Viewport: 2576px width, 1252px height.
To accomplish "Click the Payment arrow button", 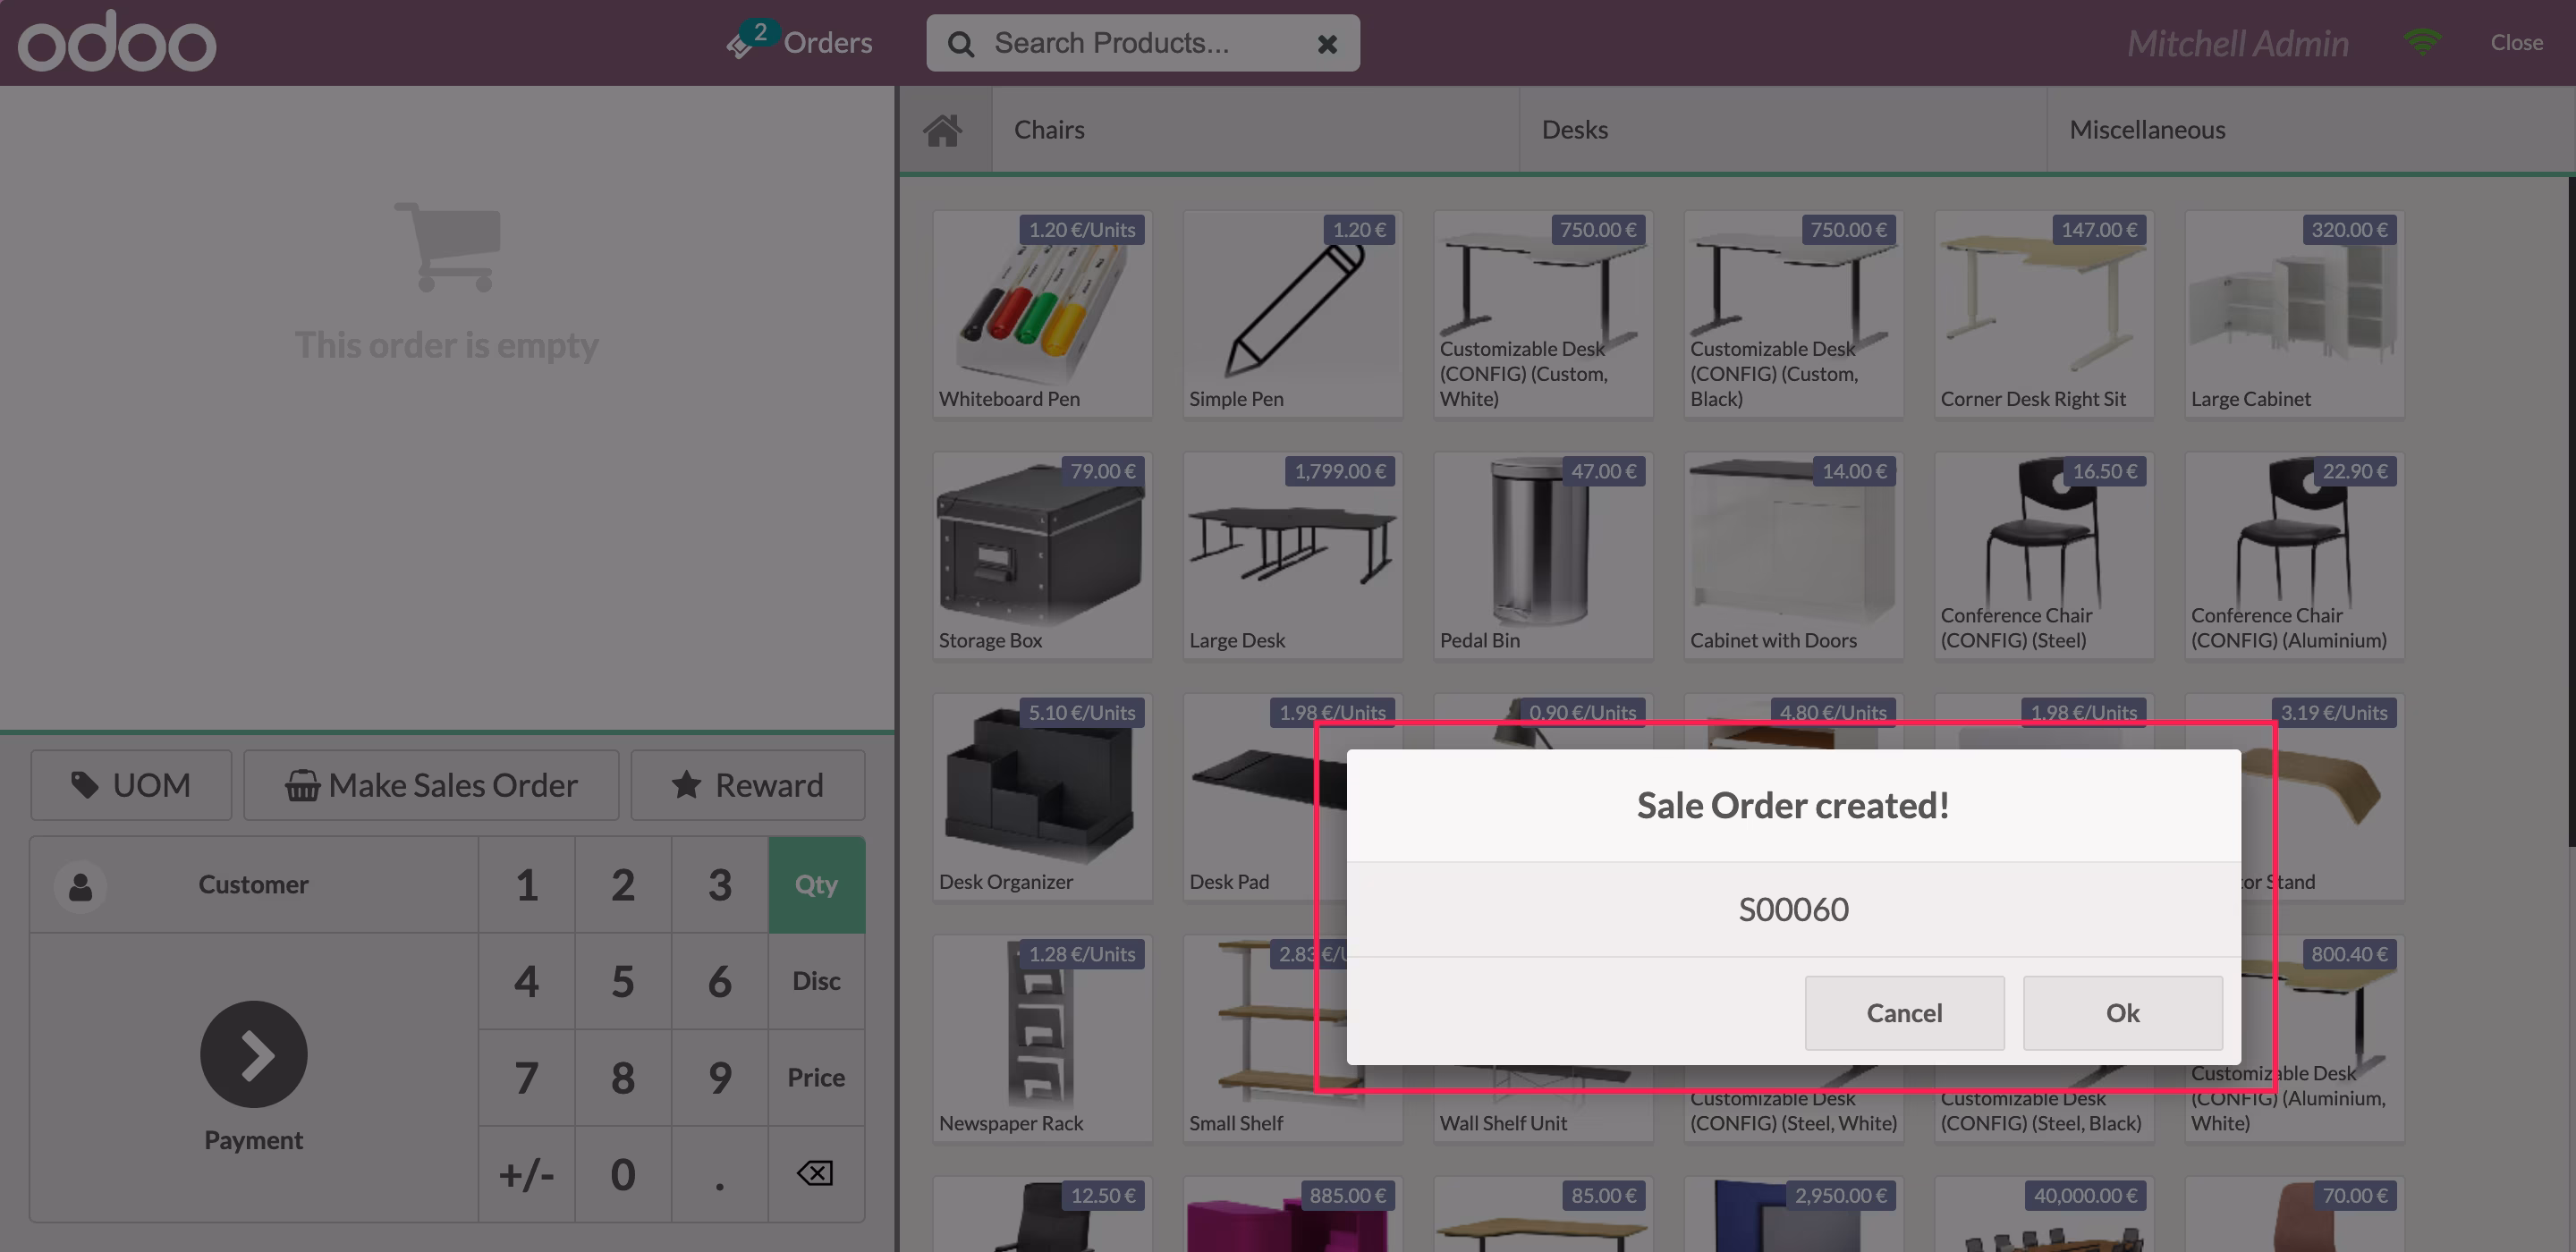I will (254, 1054).
